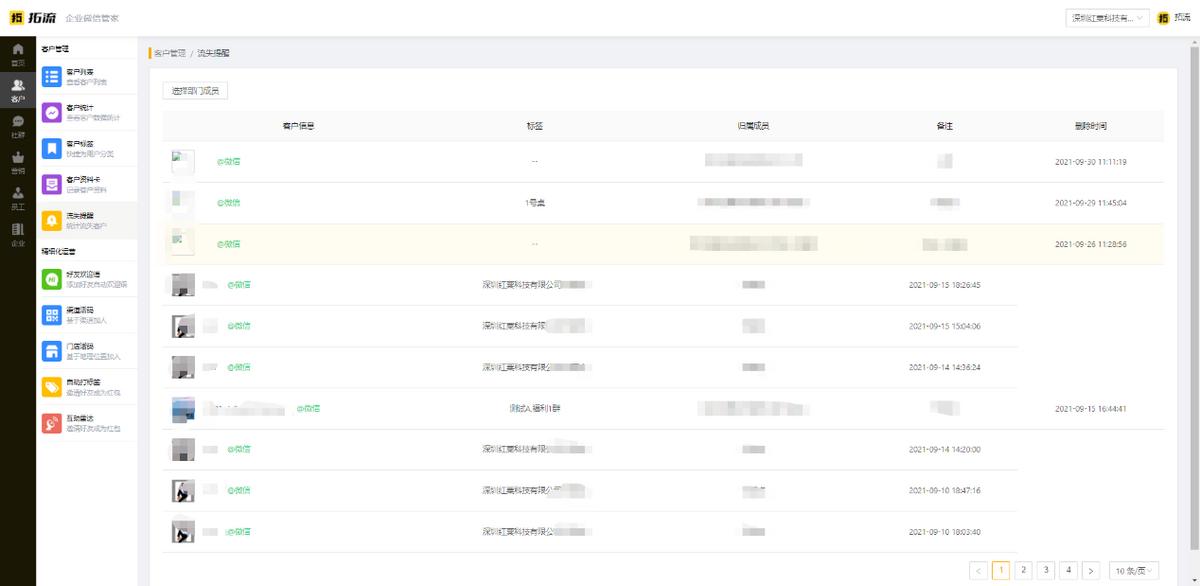Image resolution: width=1200 pixels, height=586 pixels.
Task: Open 客户统计 customer statistics
Action: 85,113
